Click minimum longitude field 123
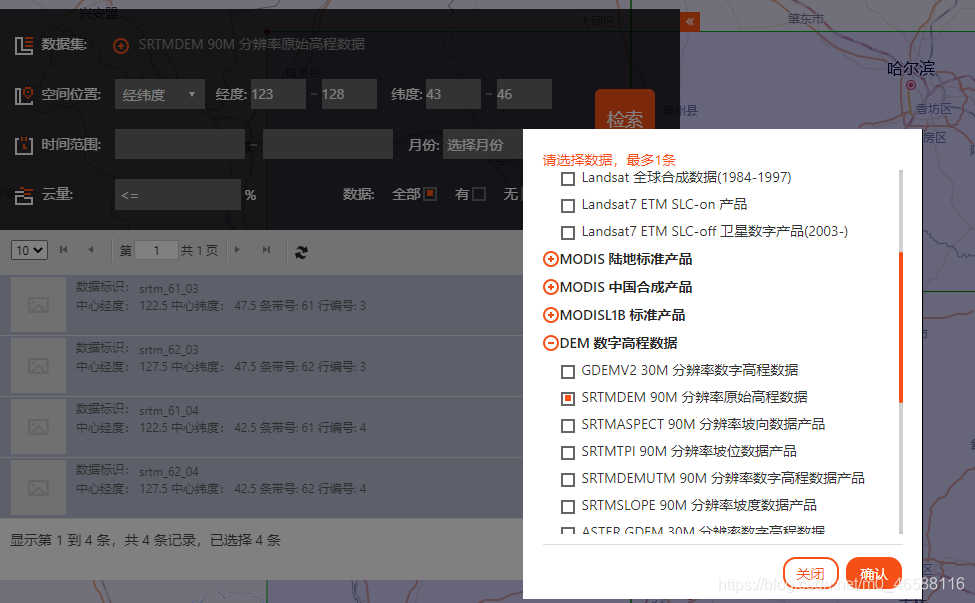Screen dimensions: 975x603 click(x=278, y=94)
